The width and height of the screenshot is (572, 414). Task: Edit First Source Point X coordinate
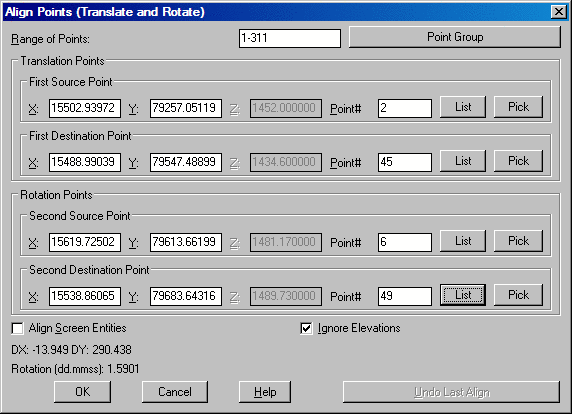pyautogui.click(x=85, y=108)
